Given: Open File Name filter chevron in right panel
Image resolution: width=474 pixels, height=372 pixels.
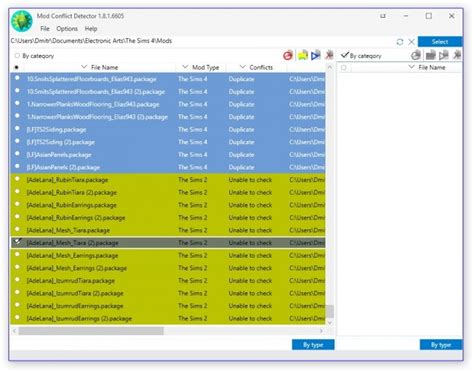Looking at the screenshot, I should coord(412,67).
